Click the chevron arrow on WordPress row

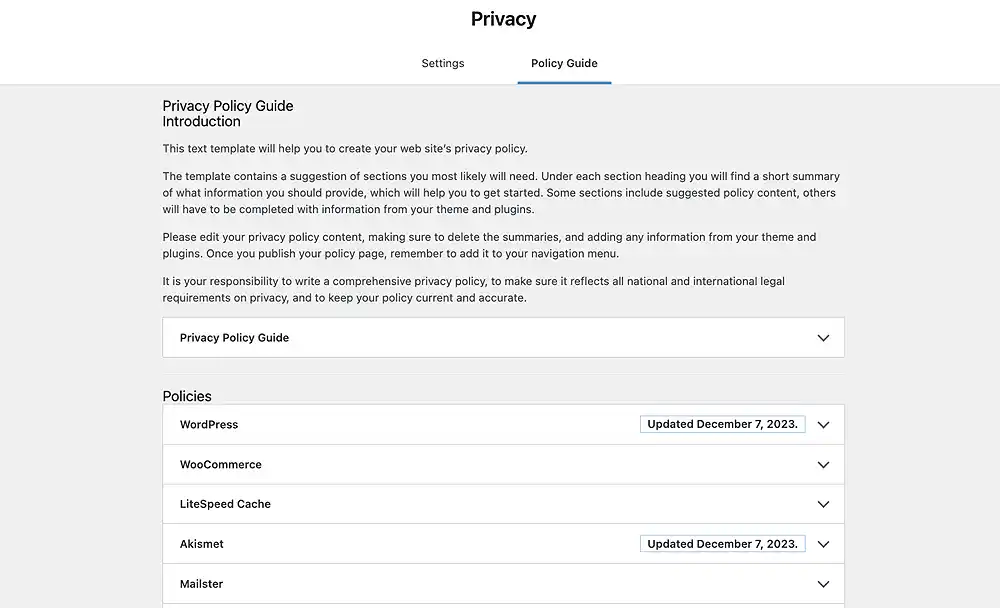point(823,425)
